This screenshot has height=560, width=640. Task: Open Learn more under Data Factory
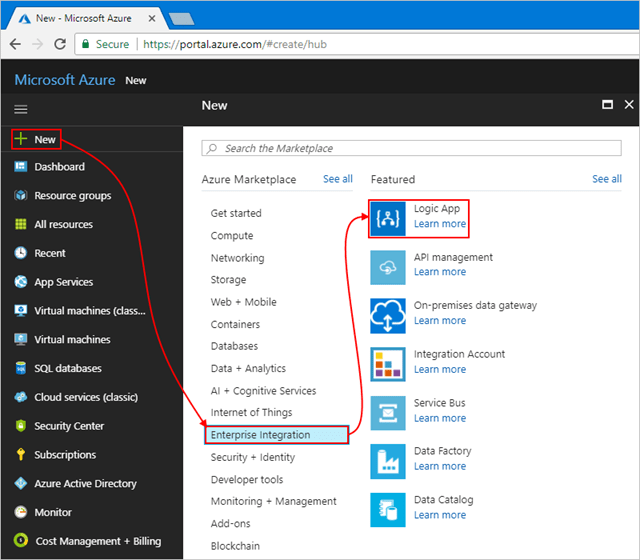(x=440, y=466)
